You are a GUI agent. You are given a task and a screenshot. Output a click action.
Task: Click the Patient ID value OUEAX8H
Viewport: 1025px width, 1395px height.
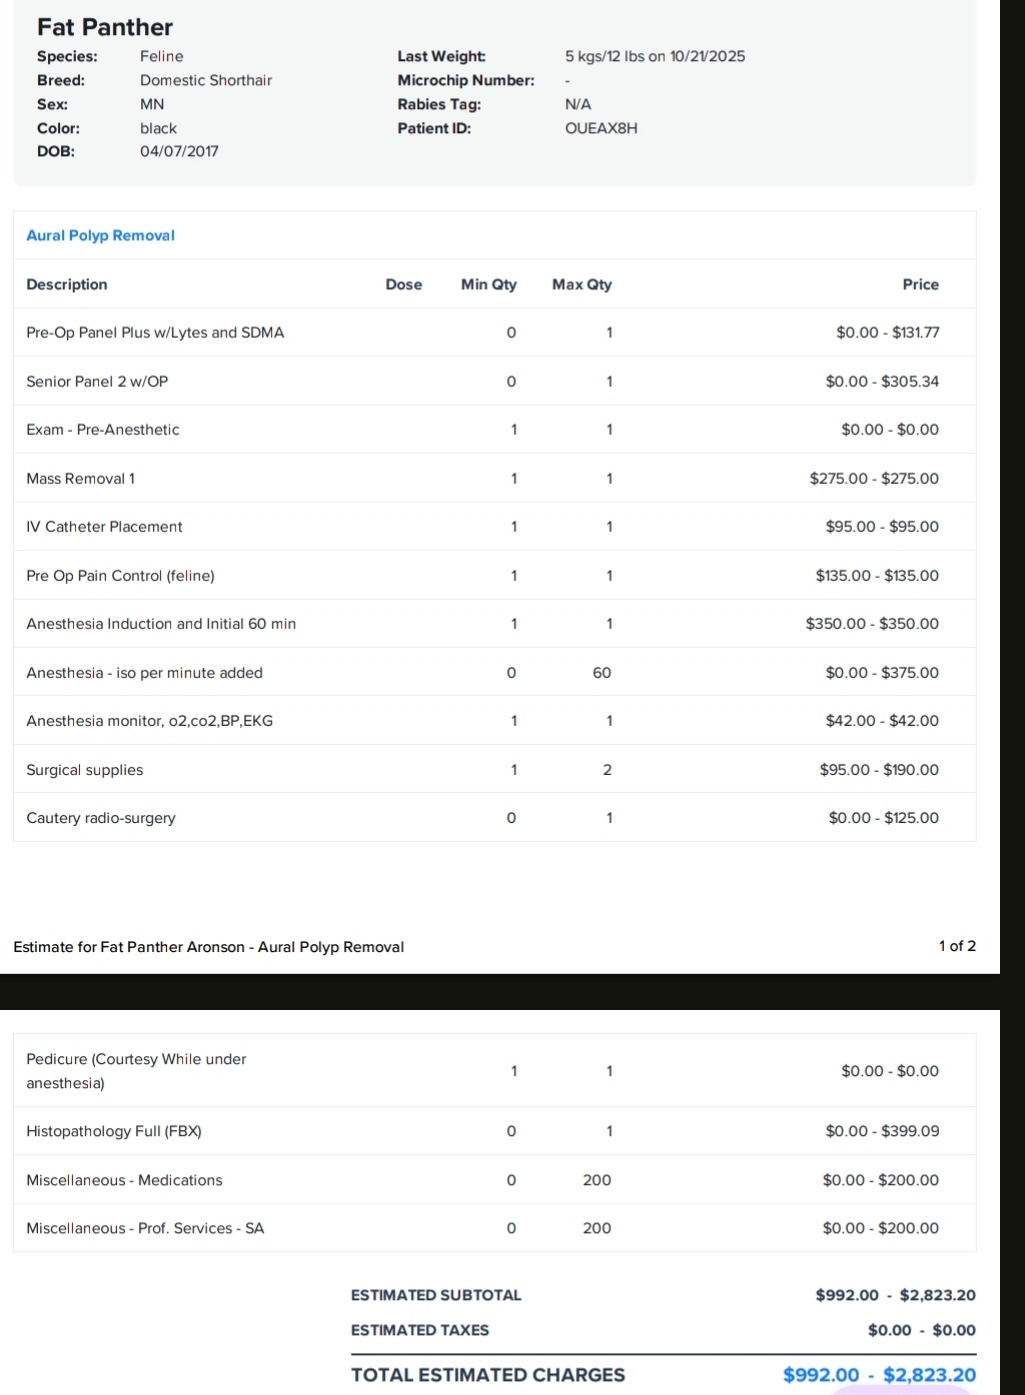(x=601, y=128)
